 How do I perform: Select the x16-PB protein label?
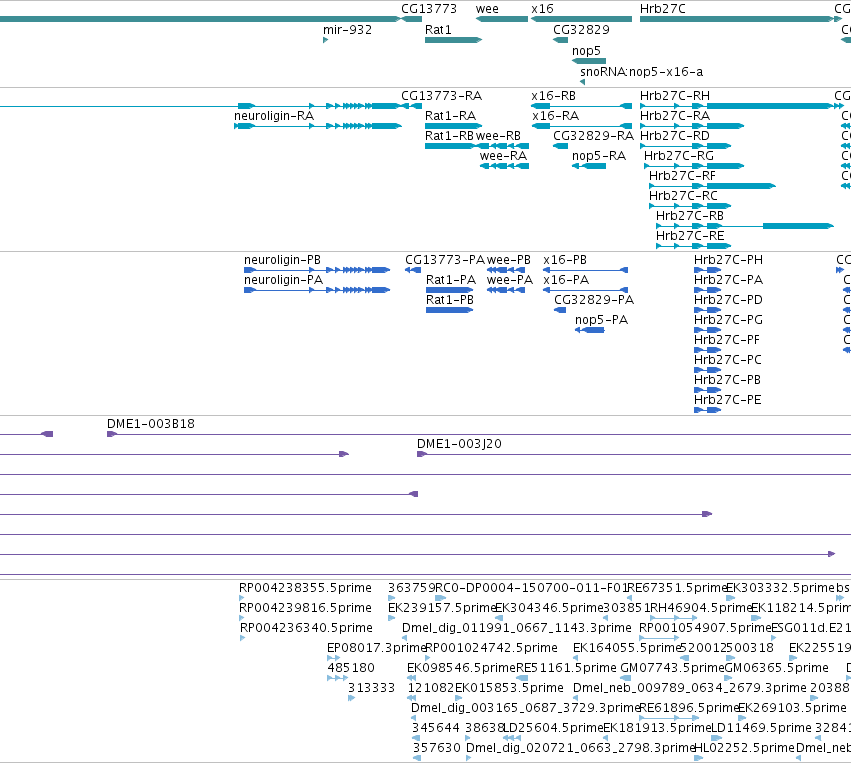(565, 260)
